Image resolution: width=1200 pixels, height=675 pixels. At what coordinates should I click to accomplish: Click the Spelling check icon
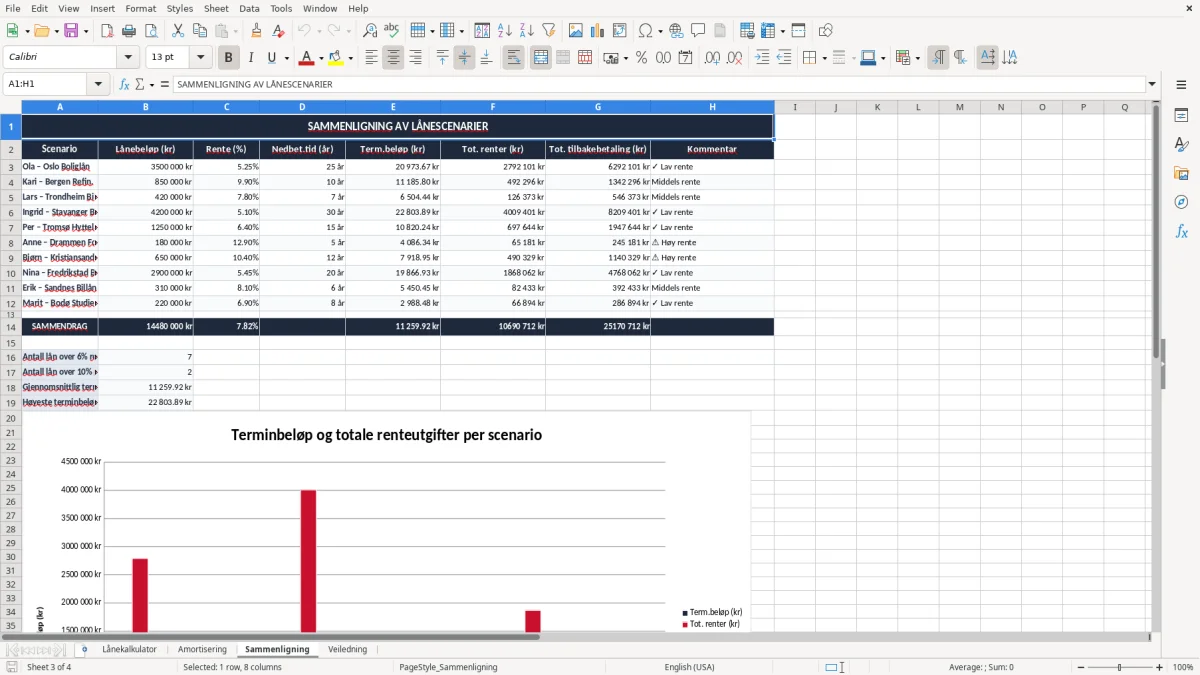pyautogui.click(x=392, y=31)
